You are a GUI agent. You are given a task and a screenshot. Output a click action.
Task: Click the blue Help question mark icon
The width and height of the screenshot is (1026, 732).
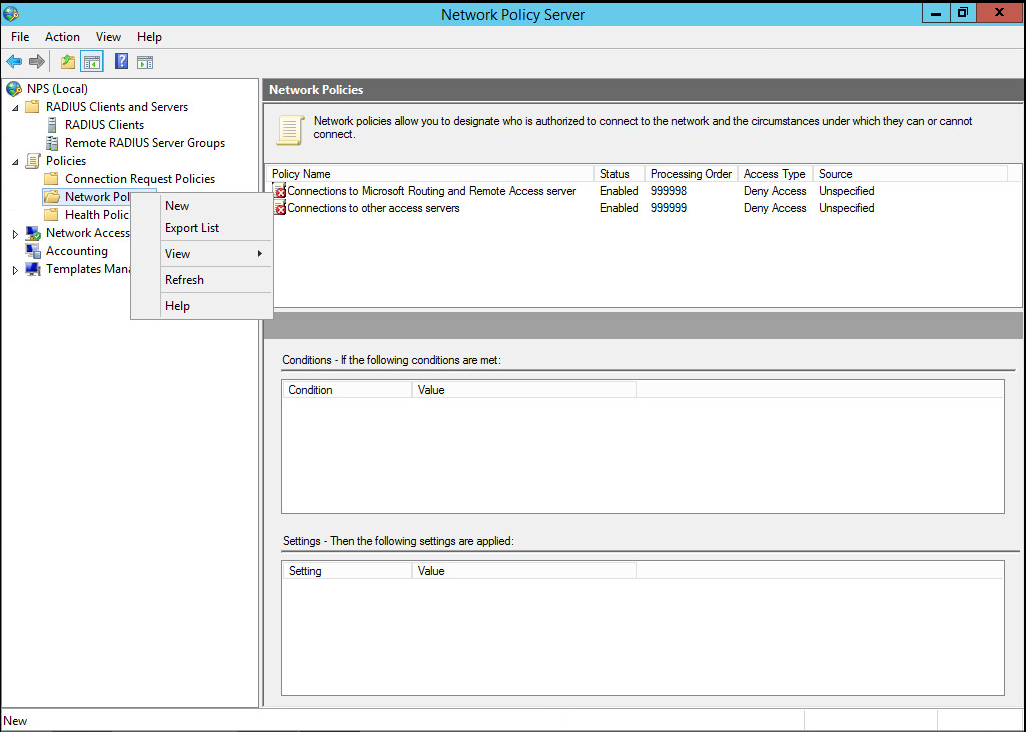tap(121, 62)
